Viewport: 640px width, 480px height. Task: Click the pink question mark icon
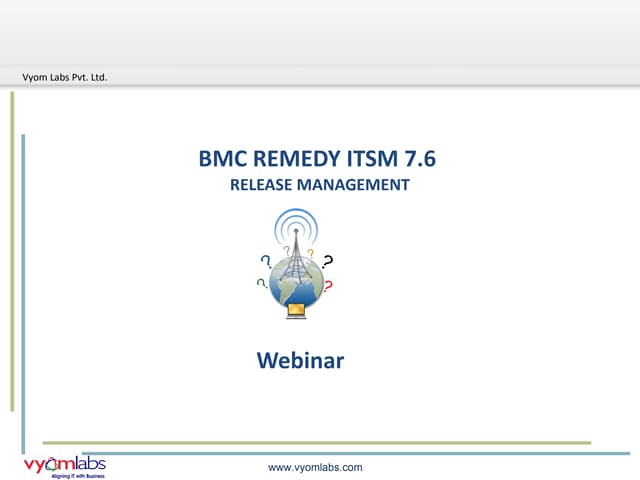[286, 251]
